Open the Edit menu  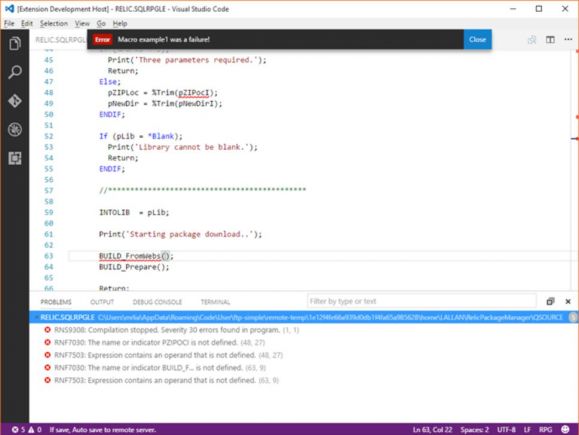(27, 24)
